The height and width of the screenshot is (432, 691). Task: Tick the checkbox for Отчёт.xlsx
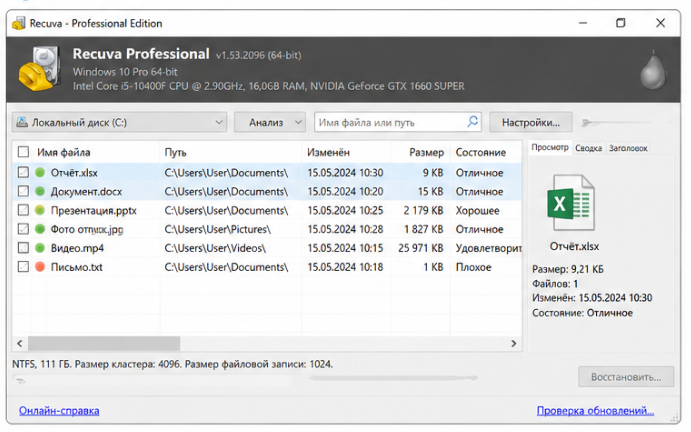click(x=23, y=172)
